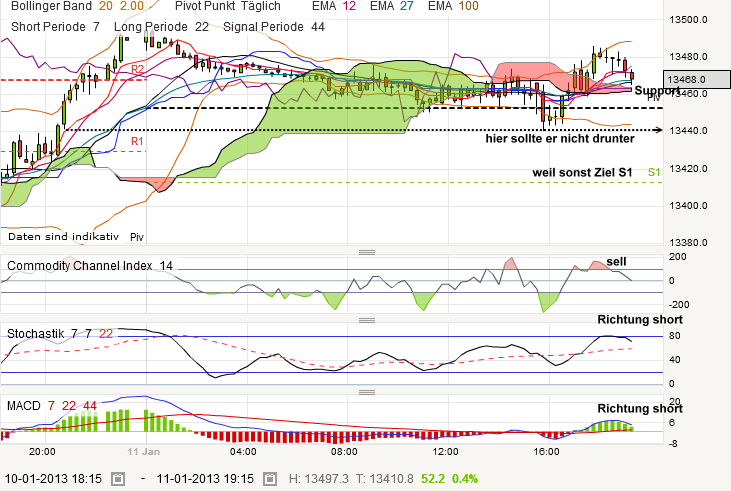This screenshot has width=731, height=491.
Task: Click the 13500.0 price axis label
Action: point(688,20)
